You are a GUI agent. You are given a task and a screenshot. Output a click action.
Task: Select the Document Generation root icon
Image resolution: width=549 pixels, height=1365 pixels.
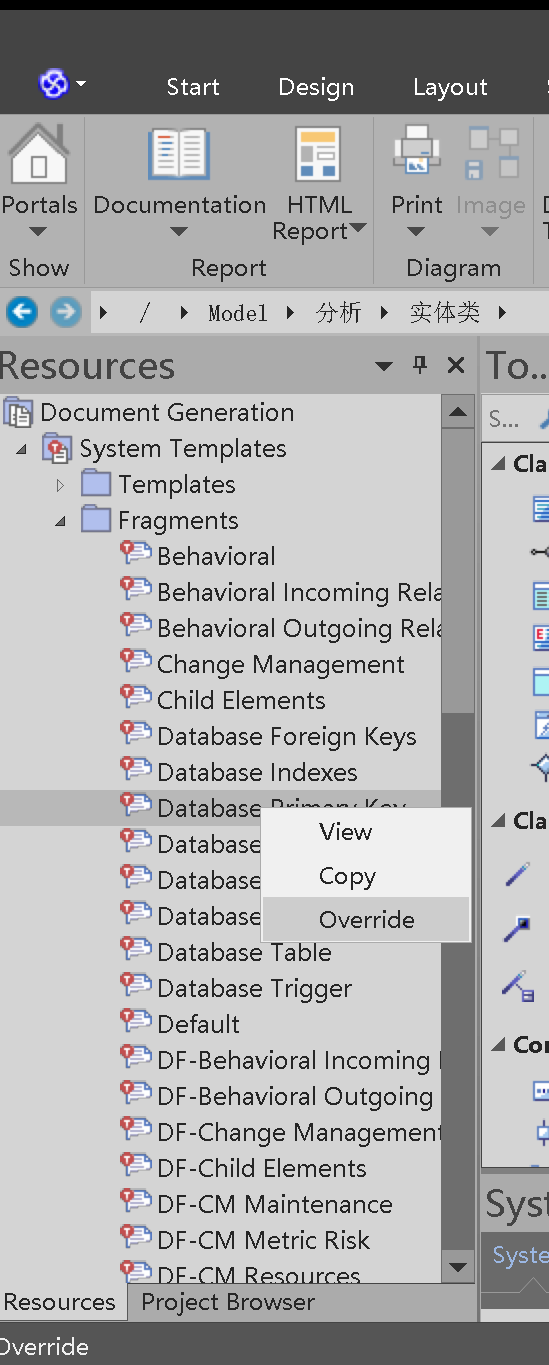pos(19,412)
